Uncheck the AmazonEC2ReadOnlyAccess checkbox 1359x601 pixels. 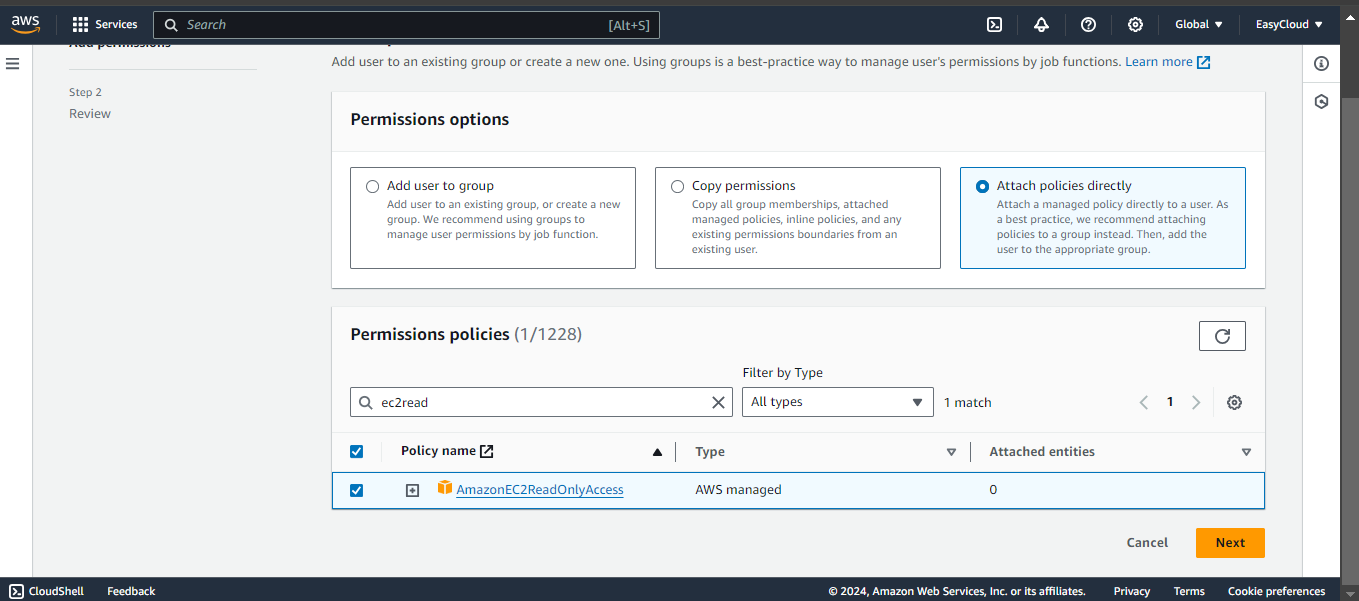tap(357, 490)
